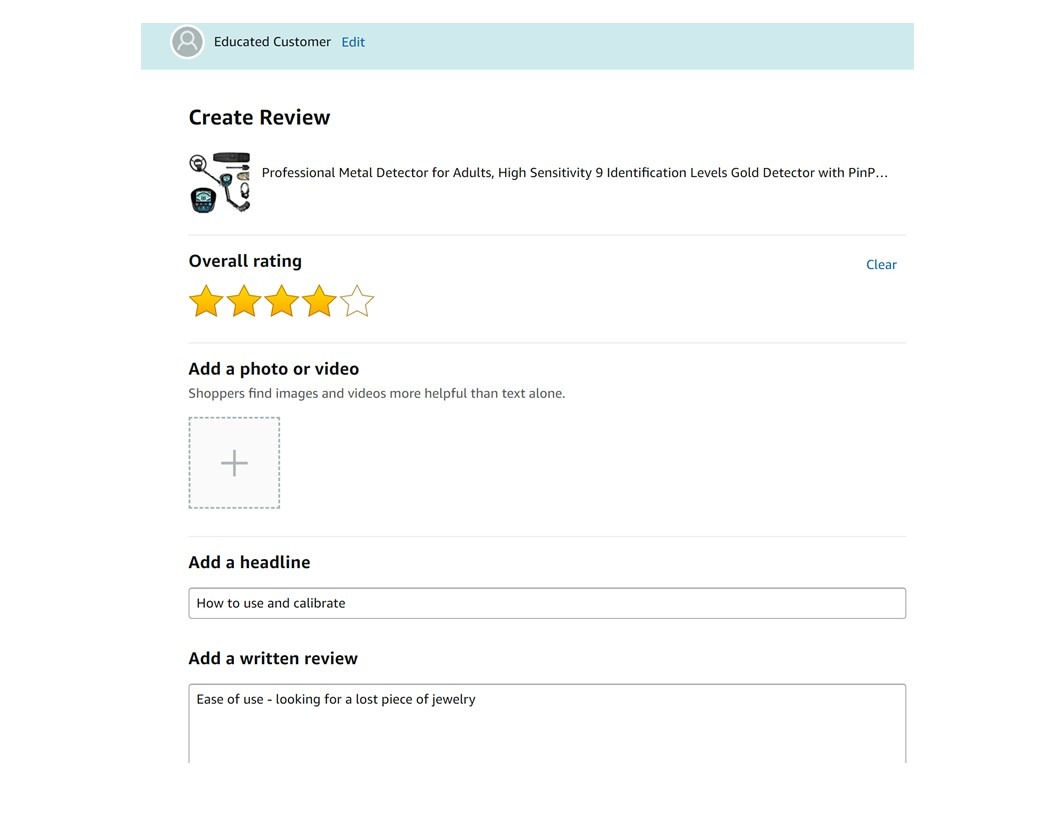Select the Educated Customer name text
Screen dimensions: 1056x816
(x=272, y=42)
